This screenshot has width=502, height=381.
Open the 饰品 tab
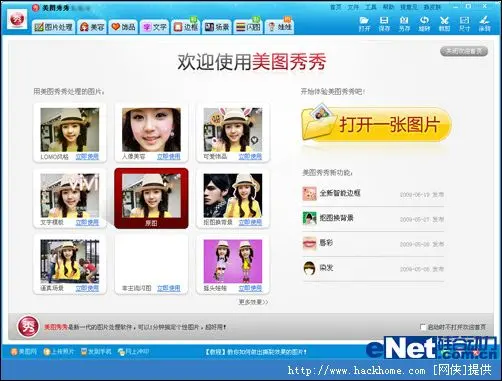[123, 27]
